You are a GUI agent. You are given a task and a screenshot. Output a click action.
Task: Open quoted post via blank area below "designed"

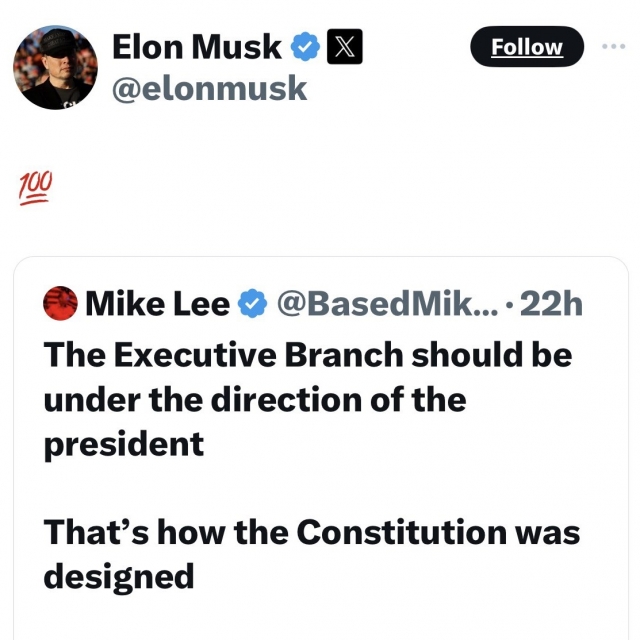(321, 618)
